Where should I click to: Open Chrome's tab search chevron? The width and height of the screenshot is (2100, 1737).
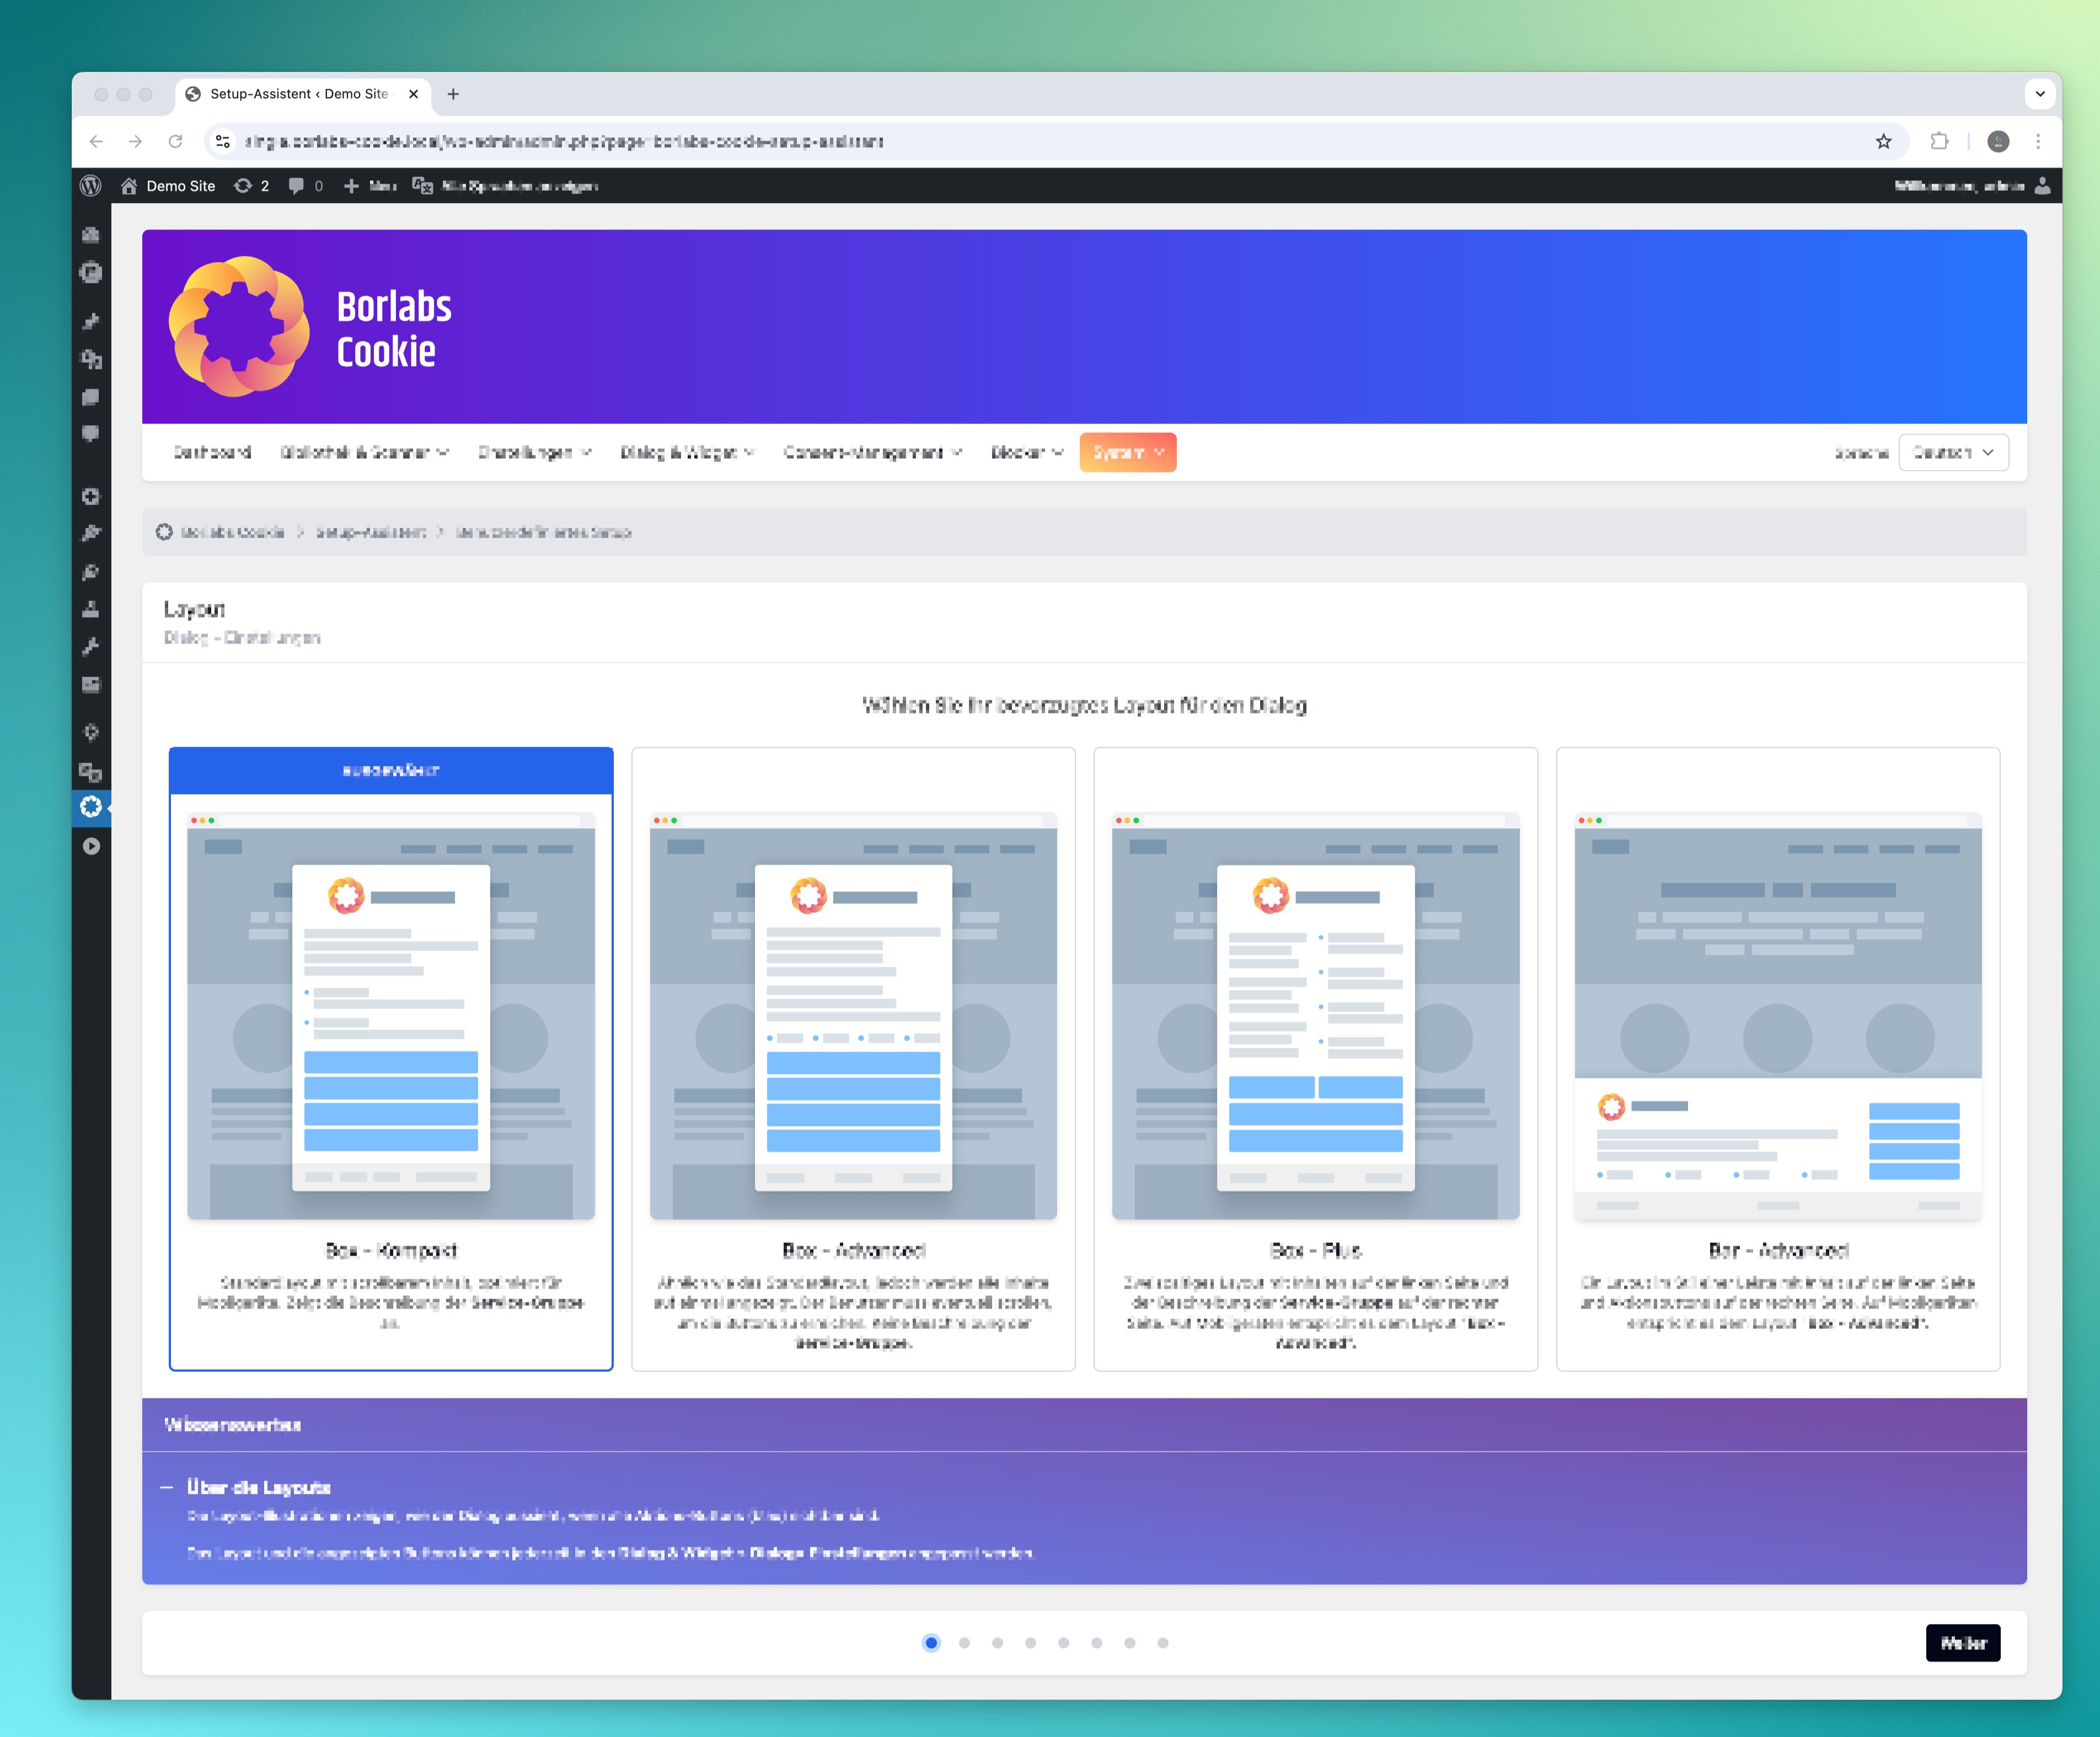click(2040, 94)
